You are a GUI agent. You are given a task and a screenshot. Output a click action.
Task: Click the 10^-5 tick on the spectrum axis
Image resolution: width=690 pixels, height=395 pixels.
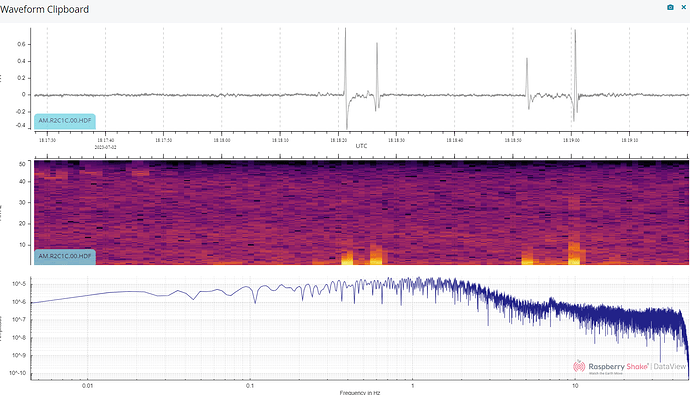(19, 284)
